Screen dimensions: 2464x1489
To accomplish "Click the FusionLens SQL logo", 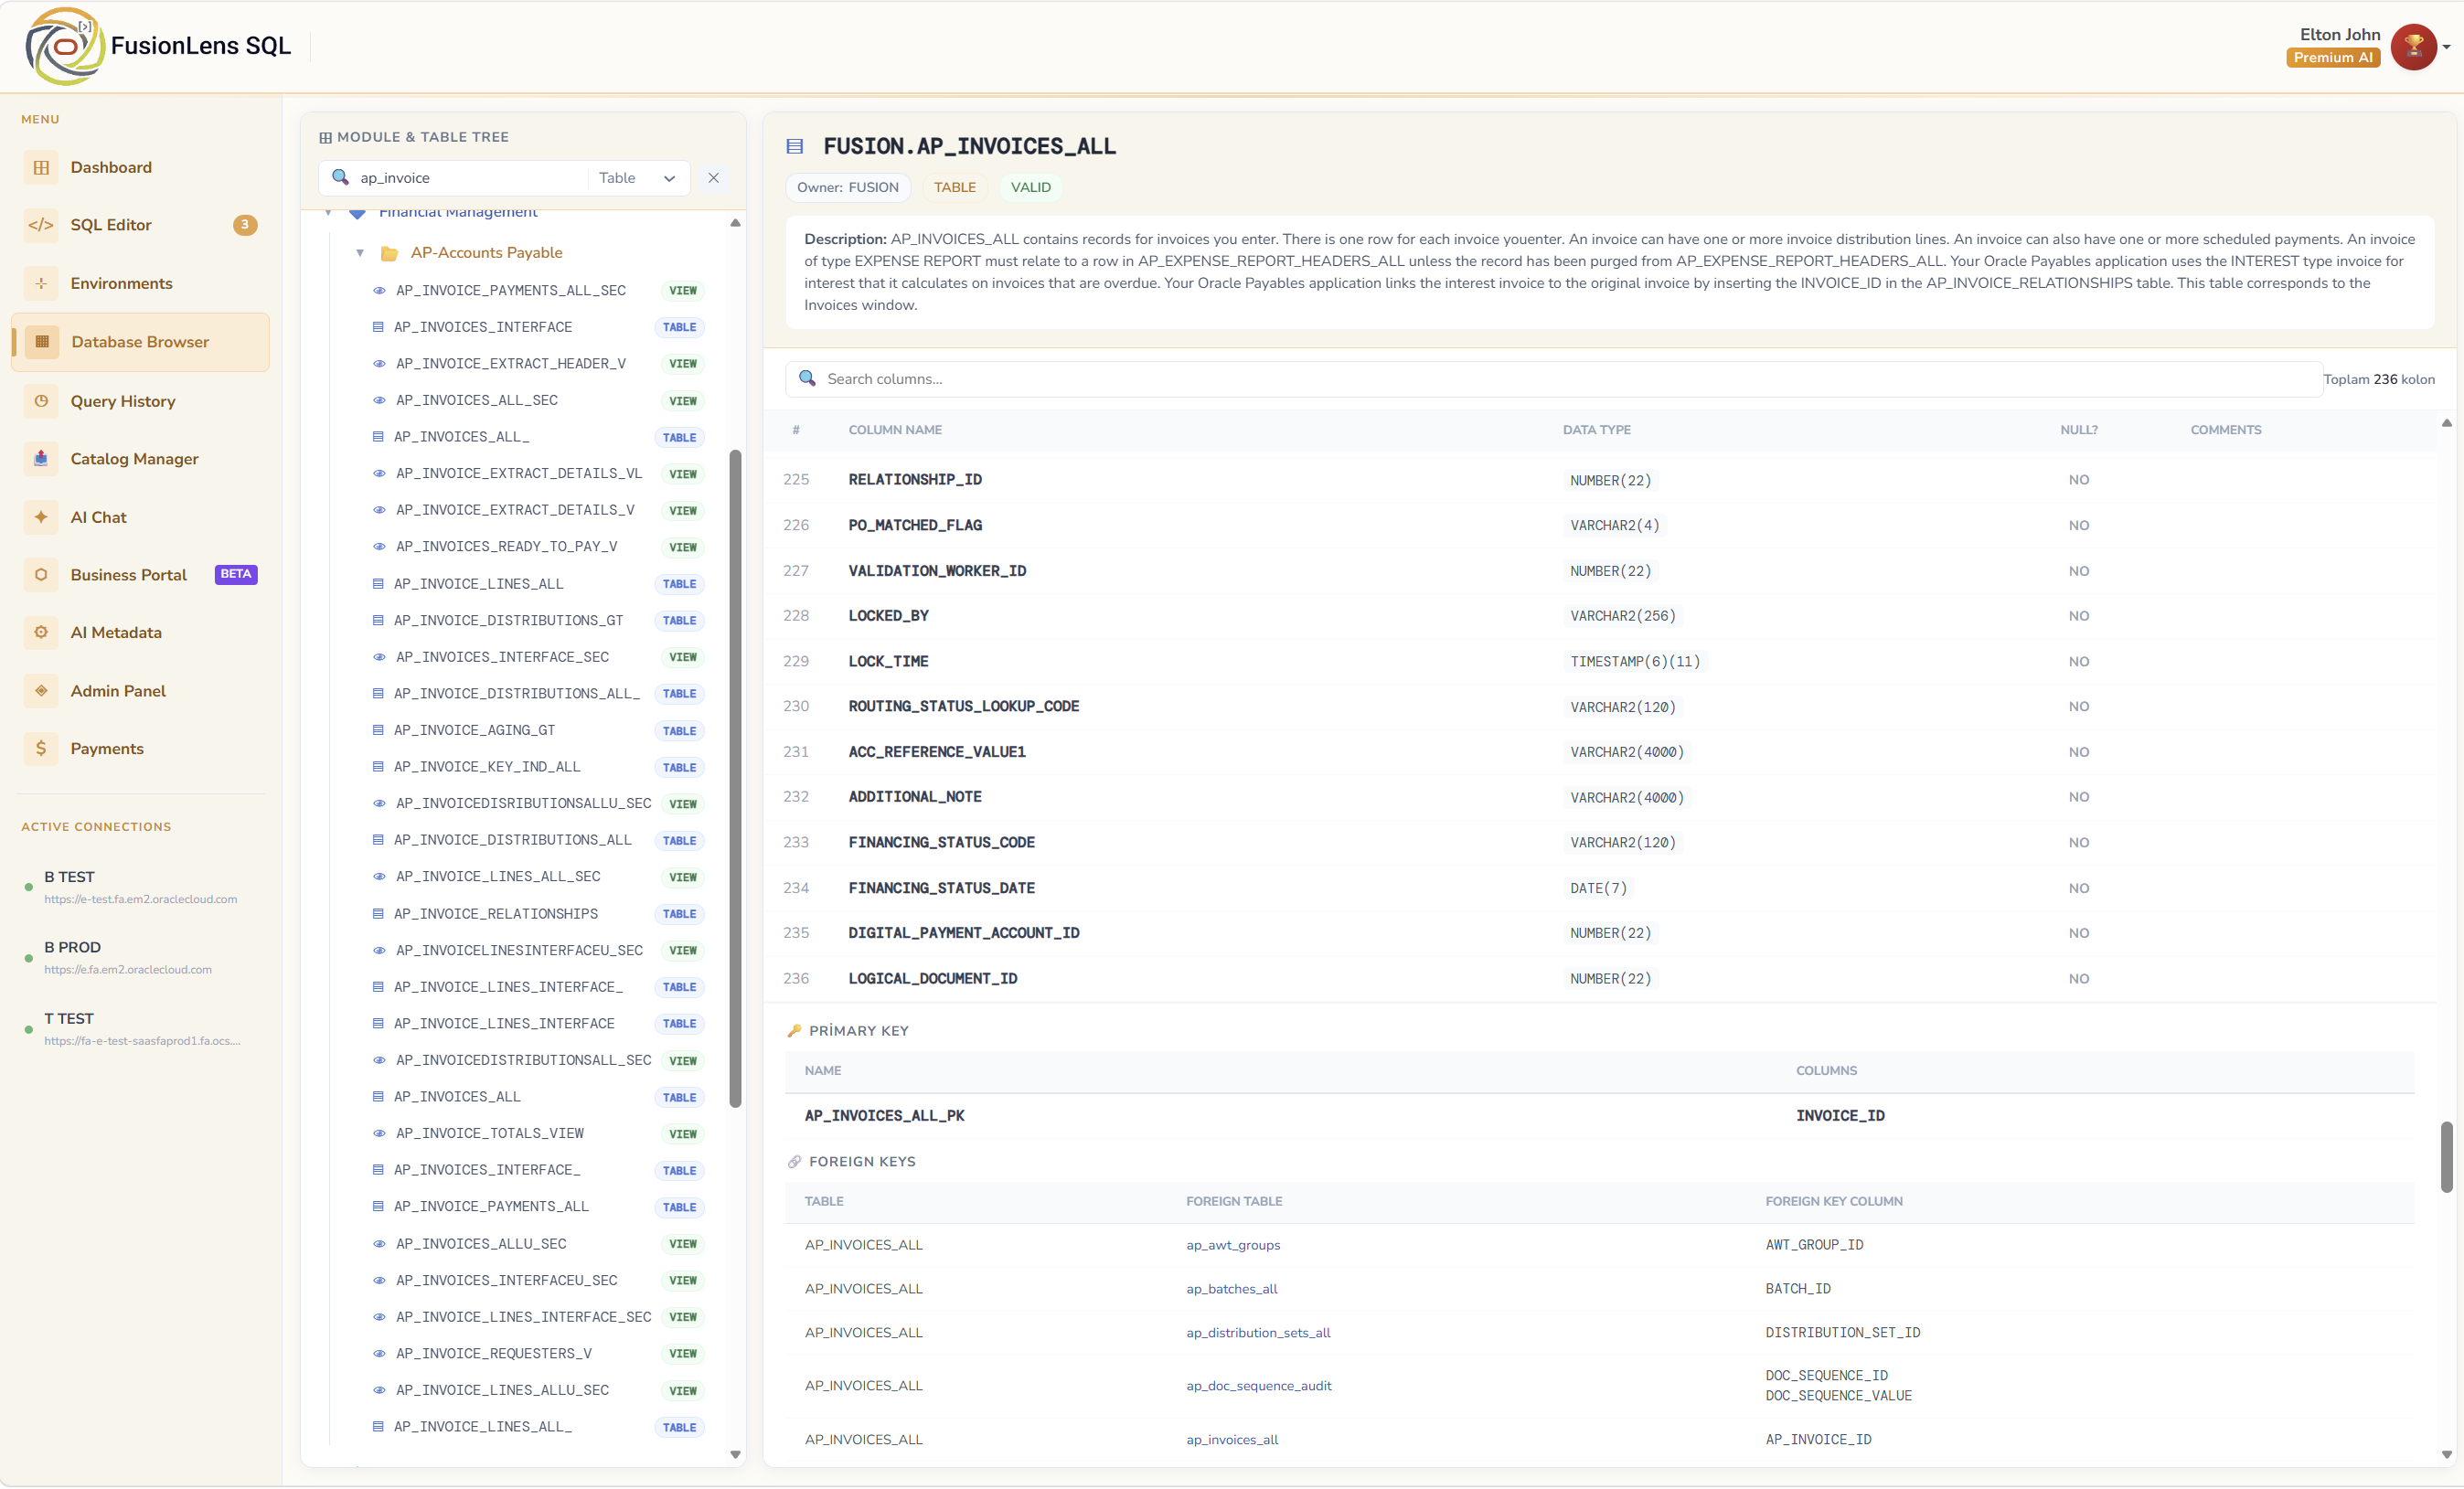I will (65, 46).
